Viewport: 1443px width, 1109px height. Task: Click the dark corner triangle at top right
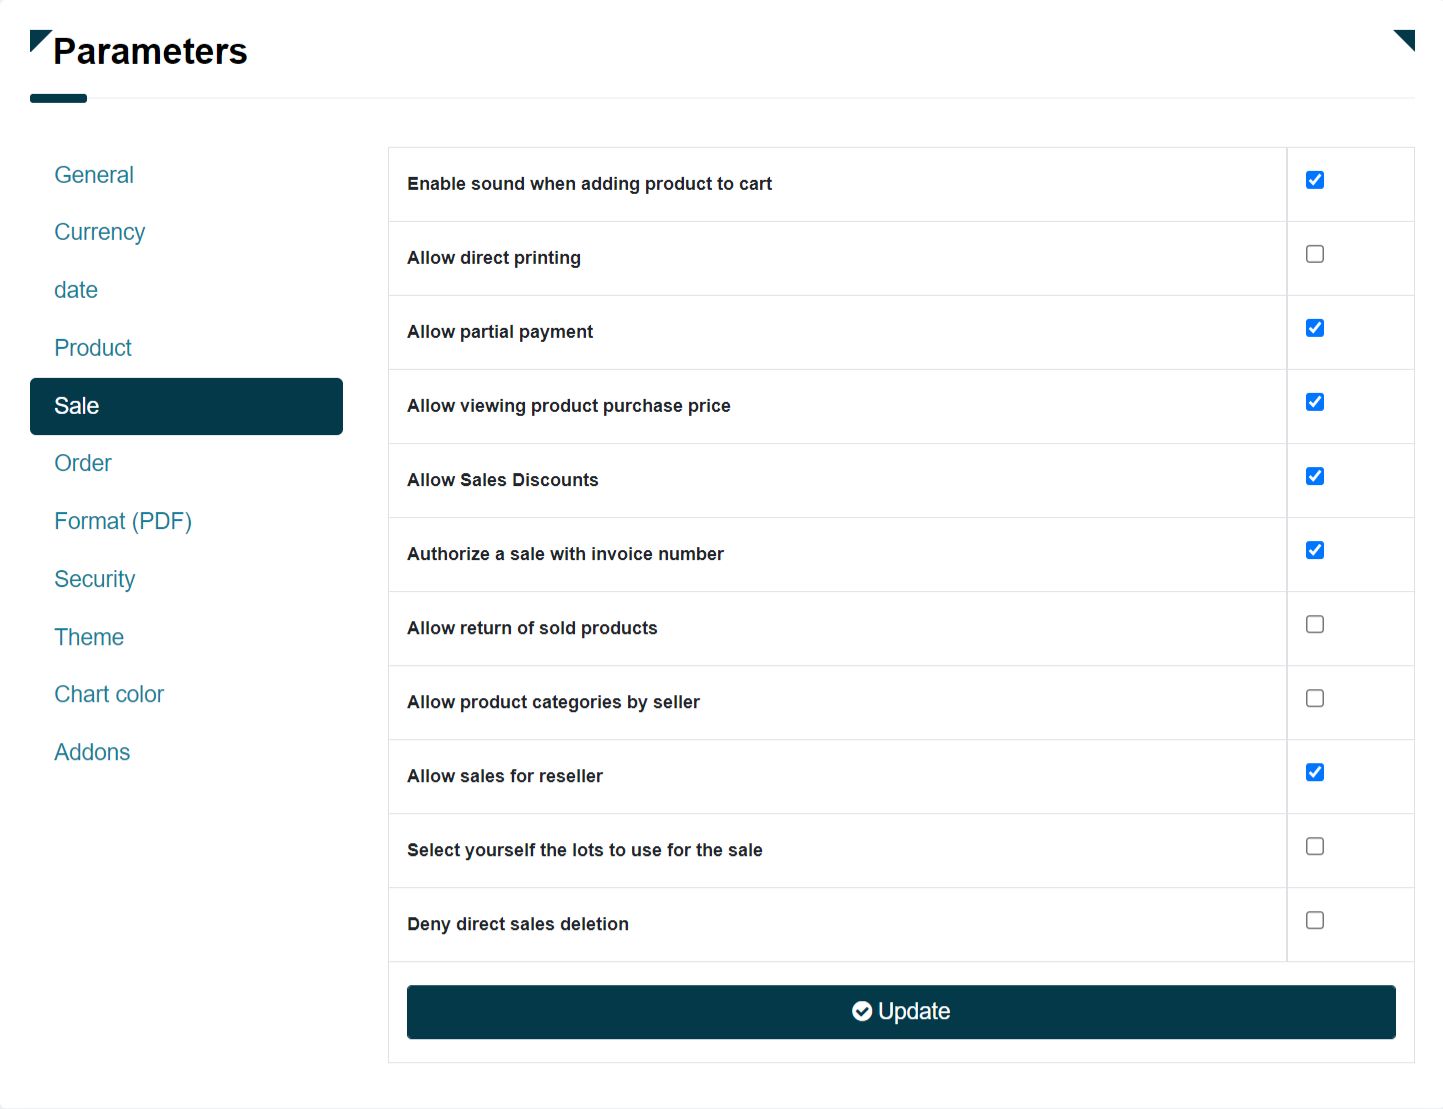pos(1407,37)
